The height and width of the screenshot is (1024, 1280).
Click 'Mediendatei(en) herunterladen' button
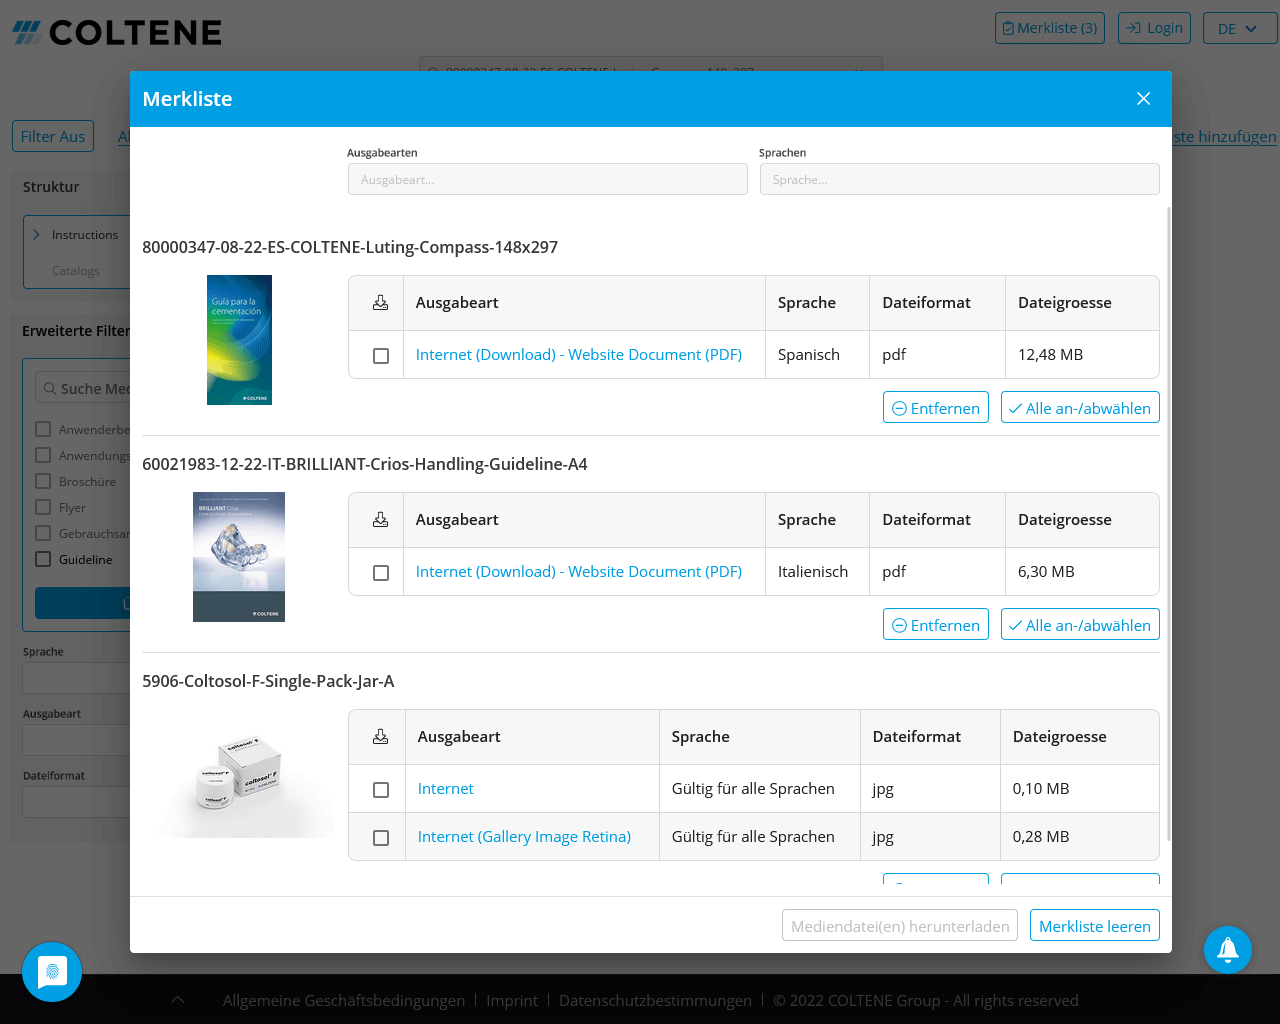click(900, 926)
